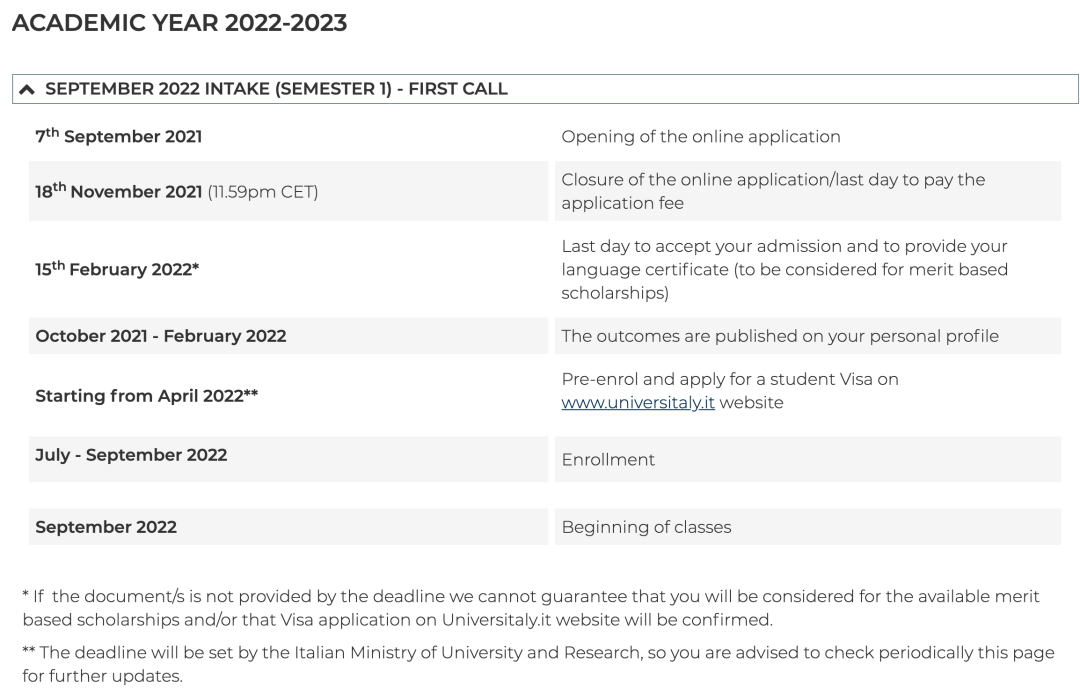Screen dimensions: 1080x693
Task: Click the September 2022 Intake First Call header
Action: [276, 89]
